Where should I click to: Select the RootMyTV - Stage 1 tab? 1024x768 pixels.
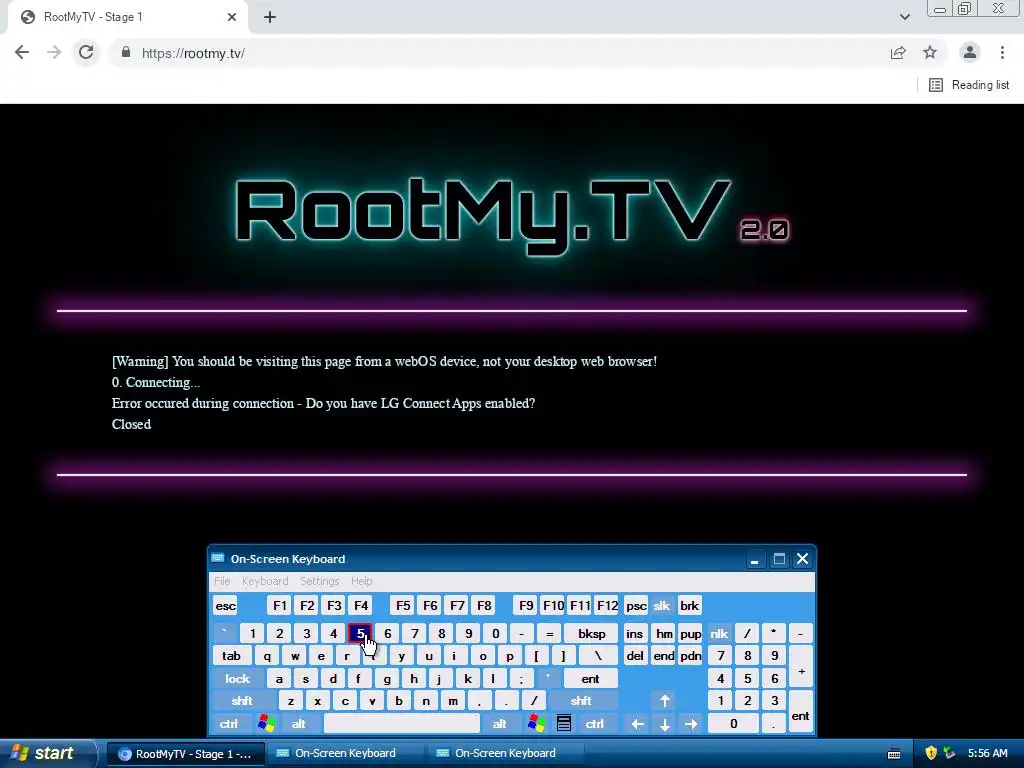129,17
